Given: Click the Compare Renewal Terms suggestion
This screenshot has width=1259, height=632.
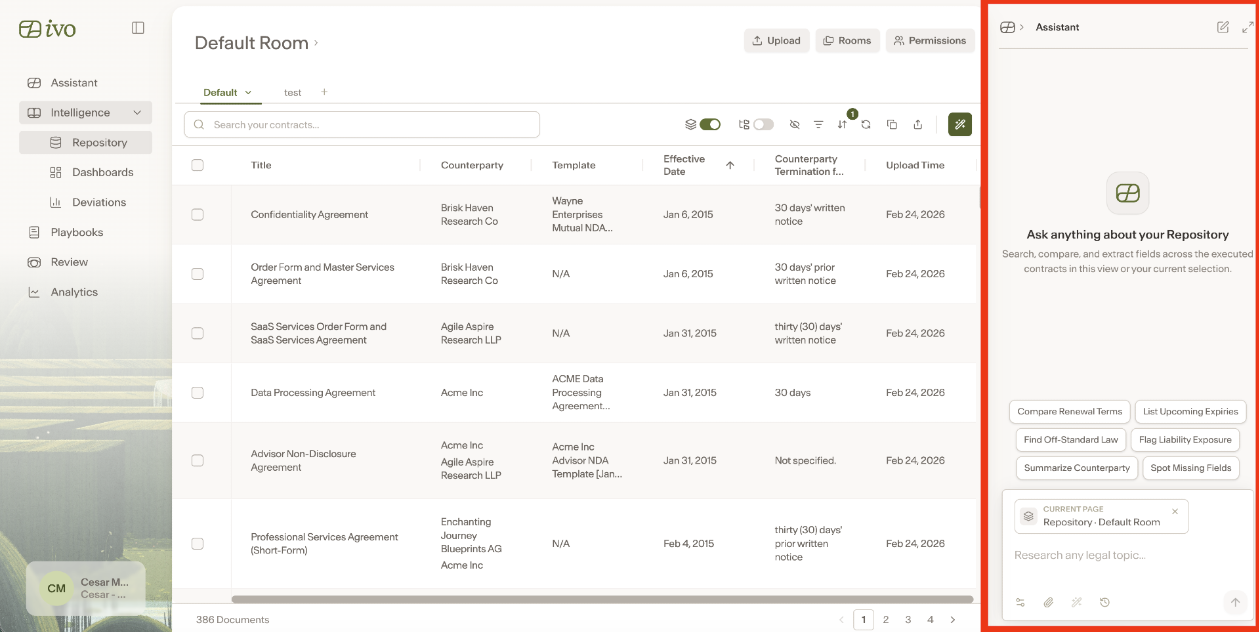Looking at the screenshot, I should pyautogui.click(x=1070, y=411).
